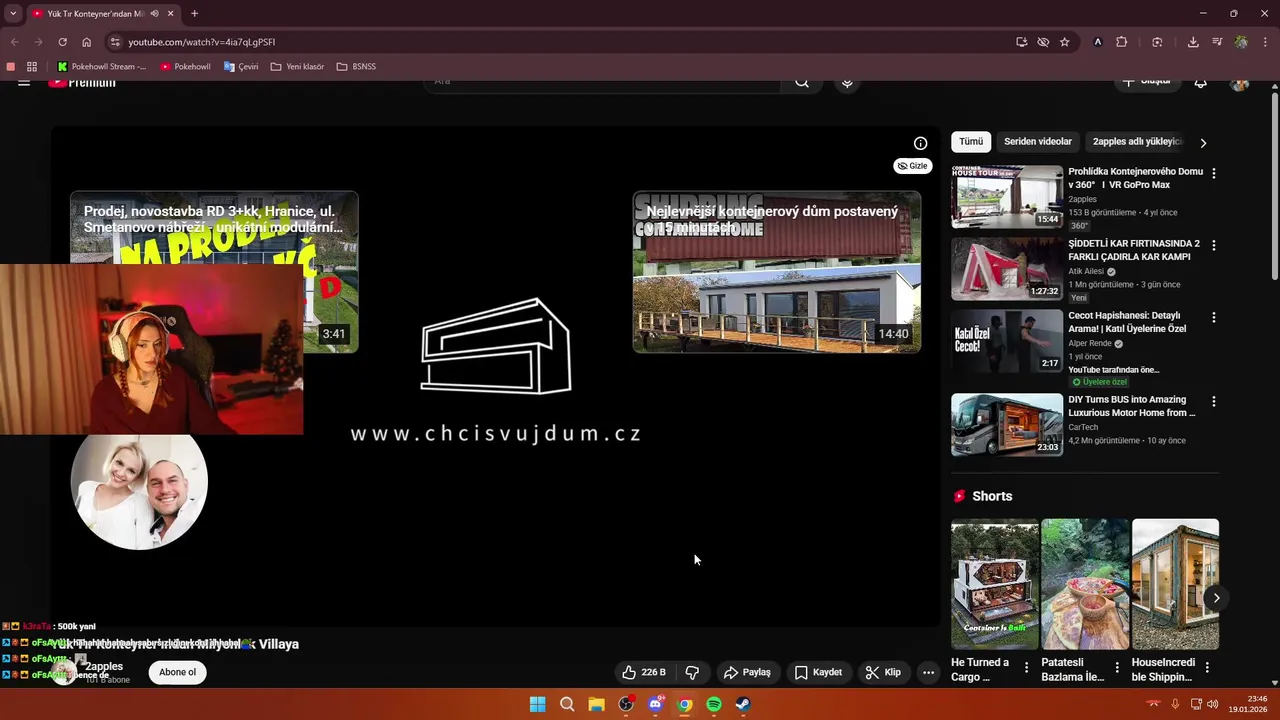Mute the tab via speaker icon
The height and width of the screenshot is (720, 1280).
tap(154, 14)
